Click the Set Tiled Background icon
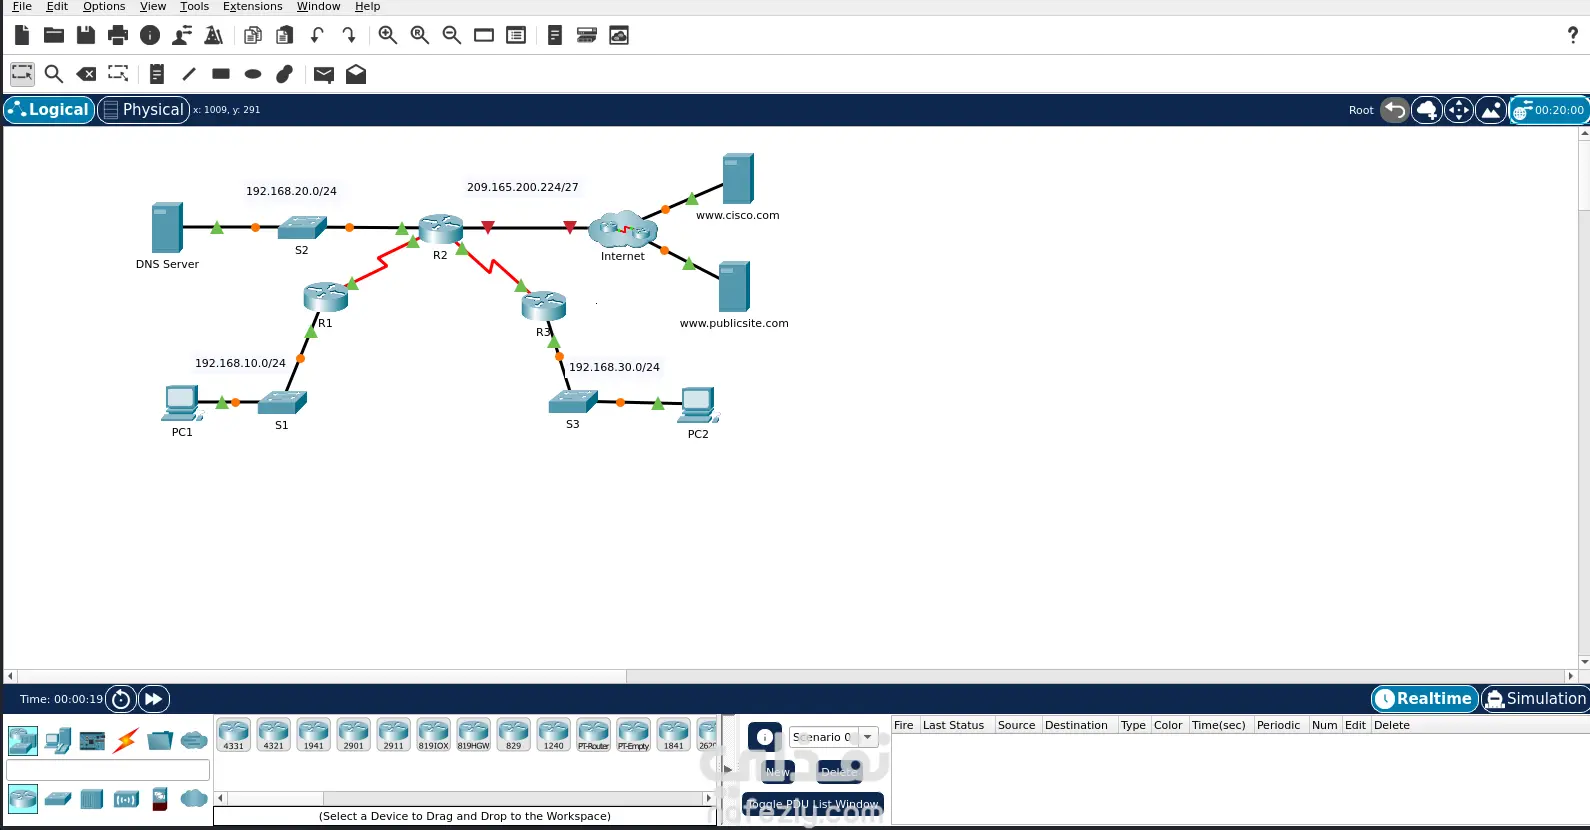 click(1491, 110)
